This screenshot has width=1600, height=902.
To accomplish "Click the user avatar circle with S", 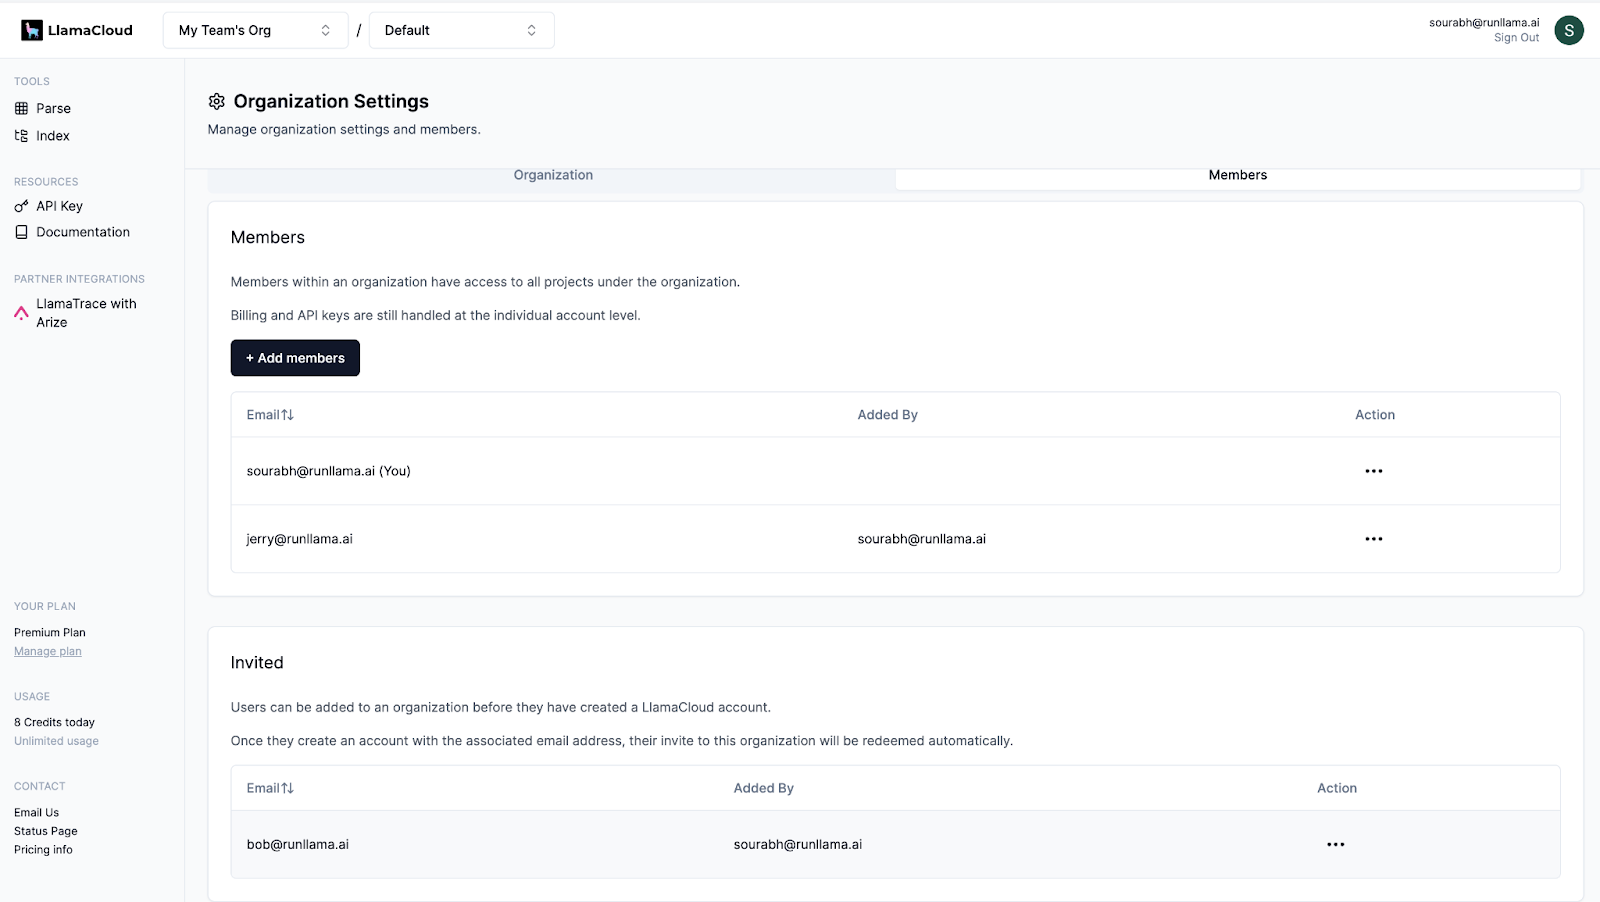I will pos(1568,30).
